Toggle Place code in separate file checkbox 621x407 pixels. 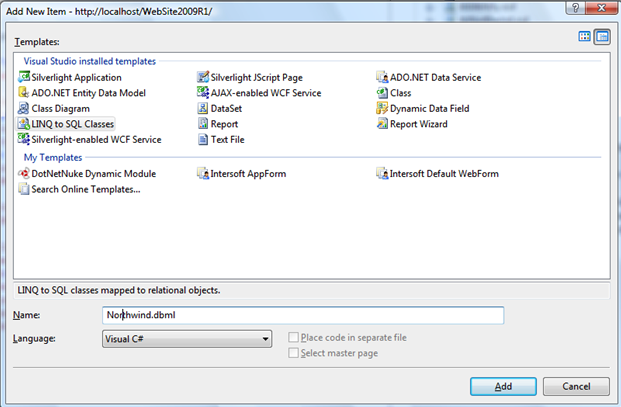coord(293,339)
